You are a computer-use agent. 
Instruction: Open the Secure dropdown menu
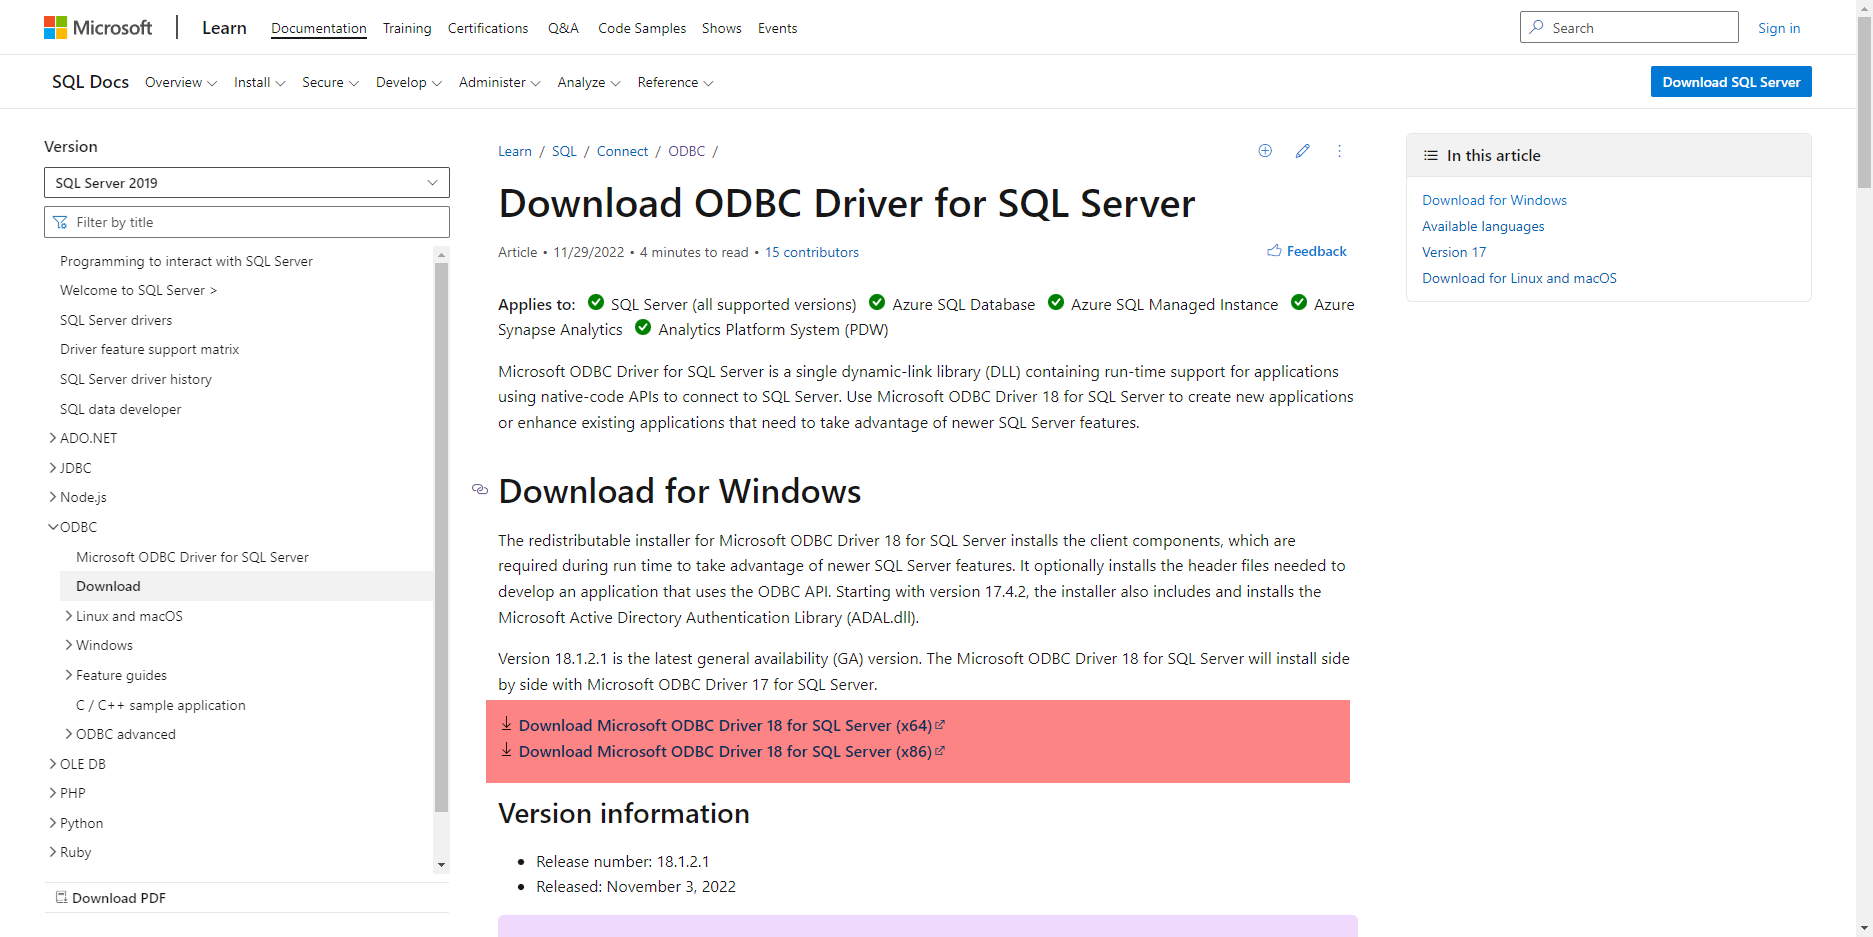click(331, 83)
